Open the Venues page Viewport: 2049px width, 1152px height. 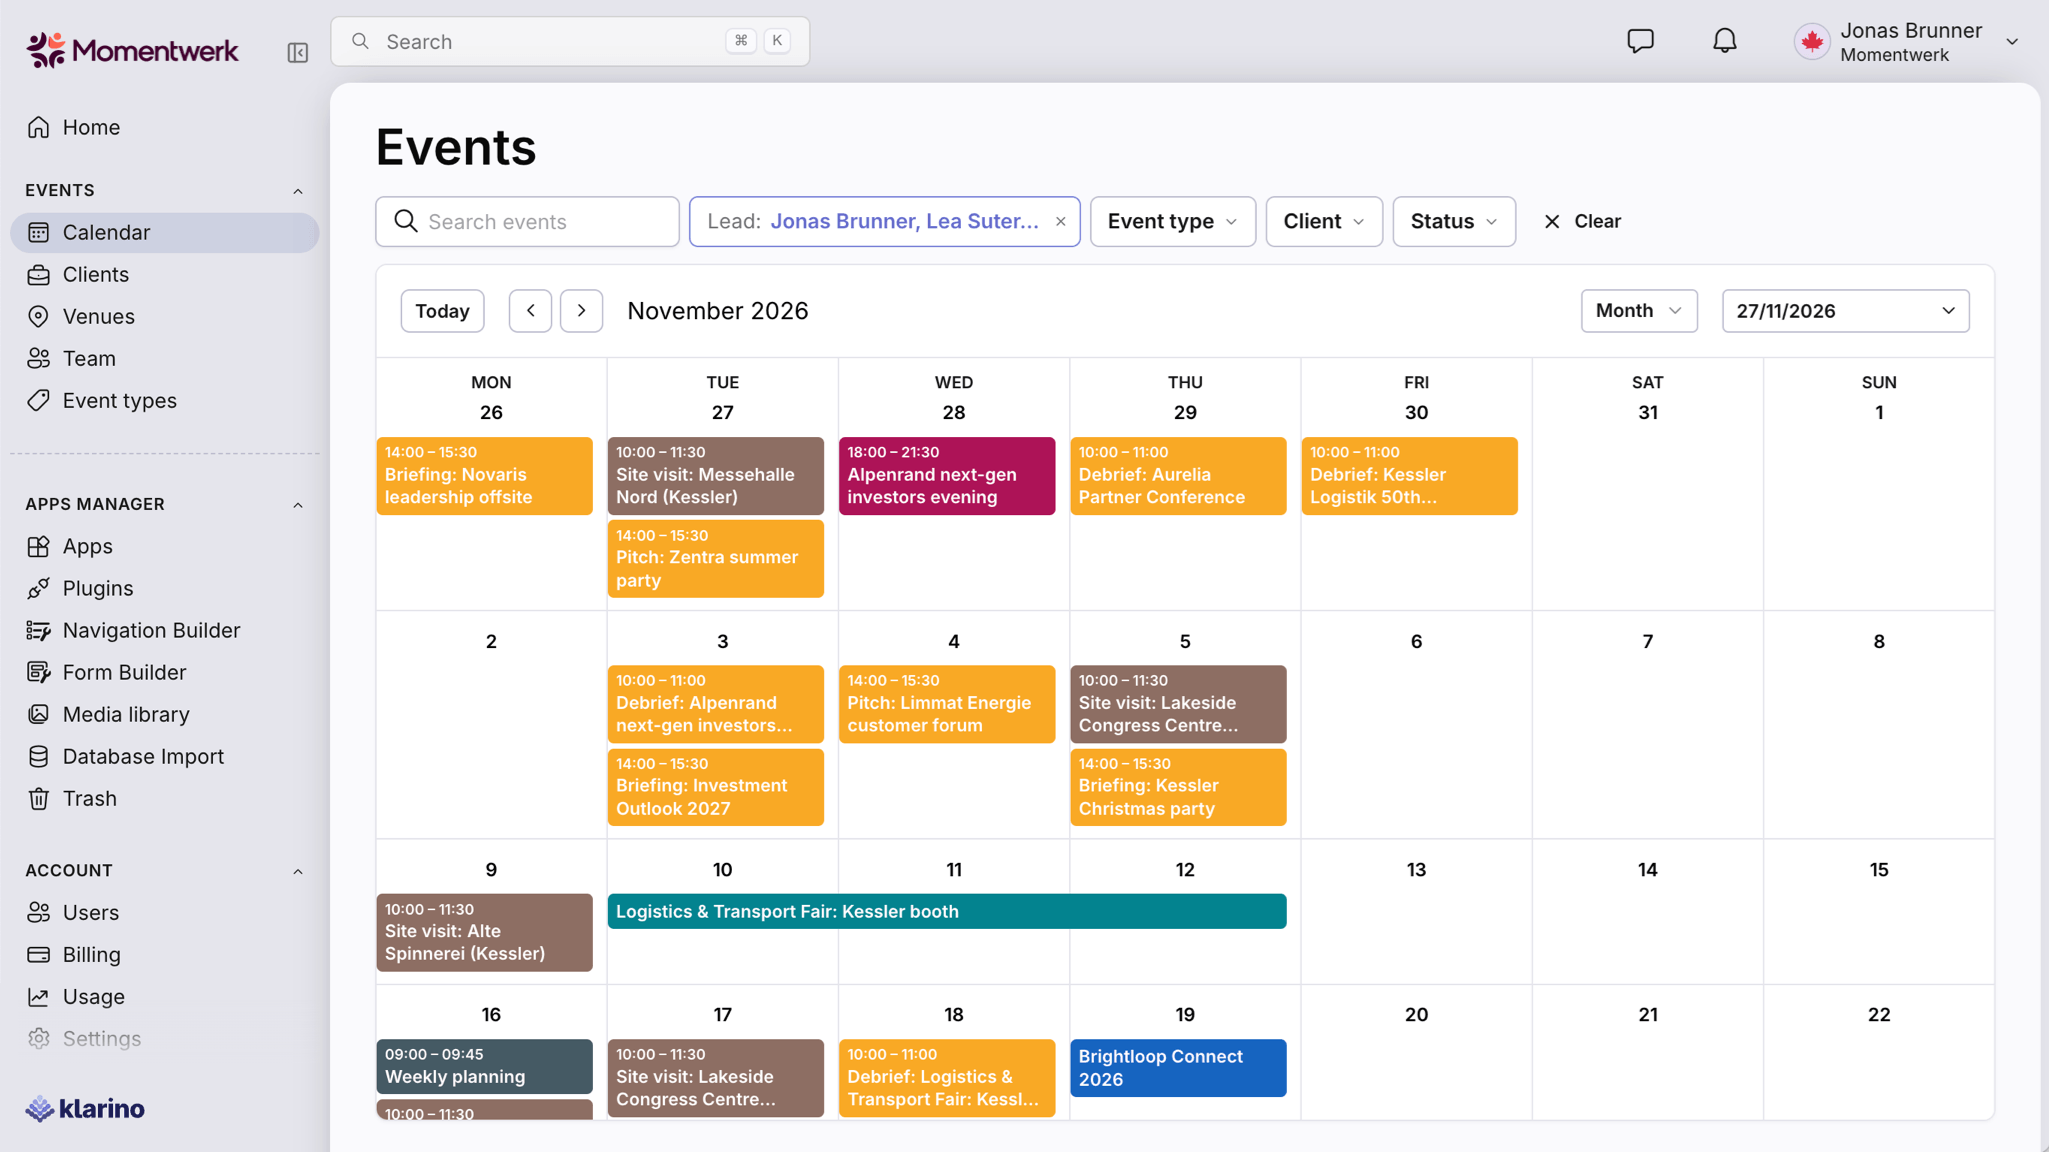165,316
